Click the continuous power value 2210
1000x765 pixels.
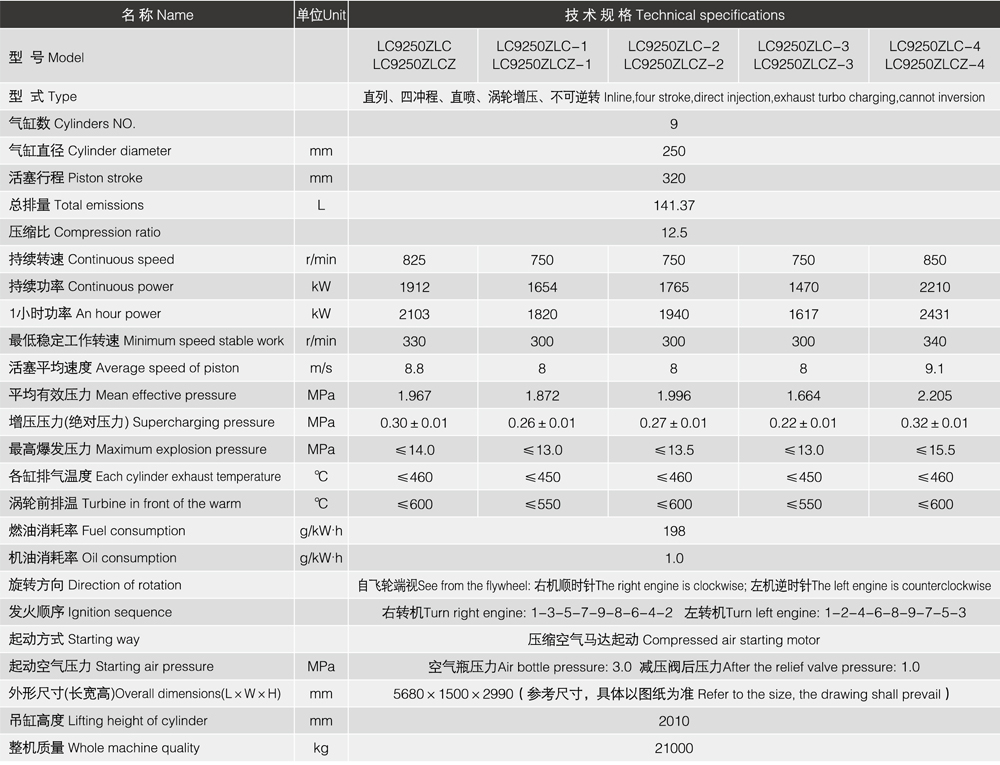click(x=934, y=286)
